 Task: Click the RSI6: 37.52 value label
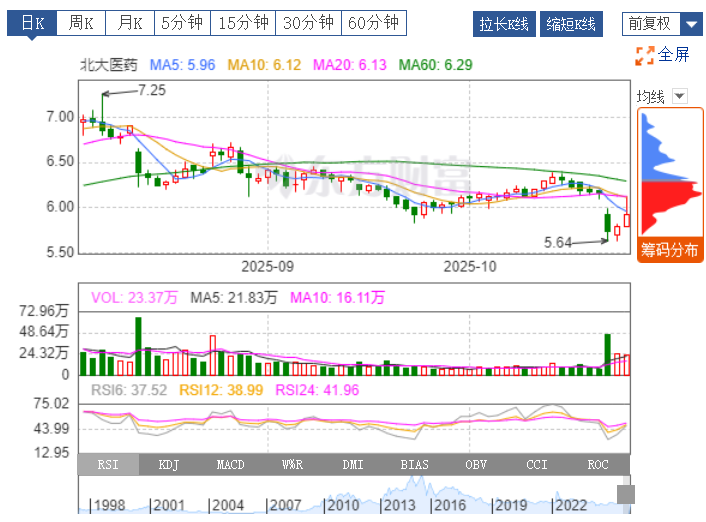(129, 390)
